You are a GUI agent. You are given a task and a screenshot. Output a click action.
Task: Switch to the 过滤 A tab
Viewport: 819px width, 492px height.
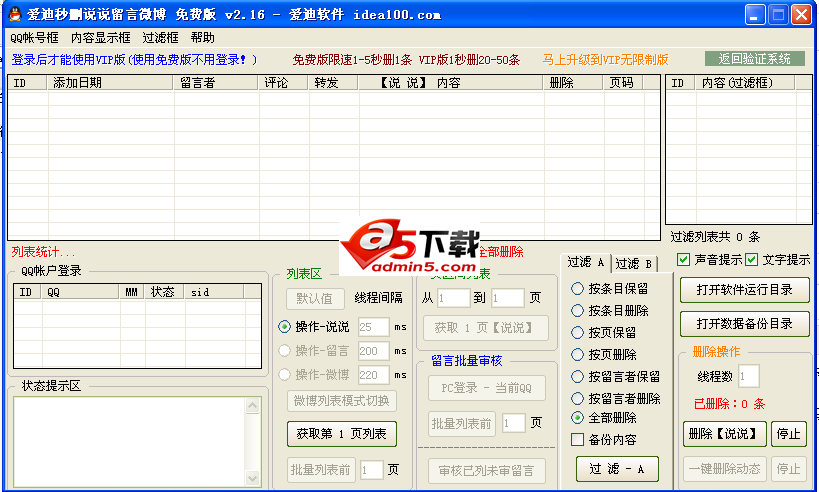click(586, 262)
